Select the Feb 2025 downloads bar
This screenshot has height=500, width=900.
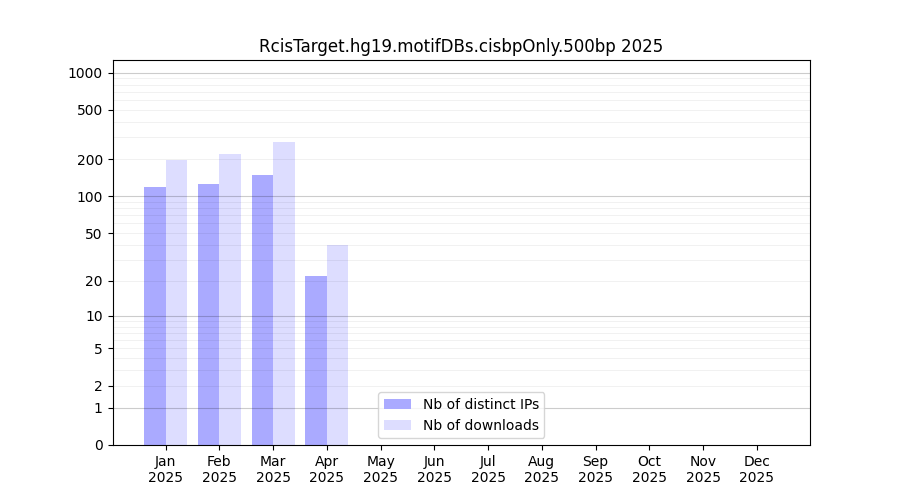(230, 299)
